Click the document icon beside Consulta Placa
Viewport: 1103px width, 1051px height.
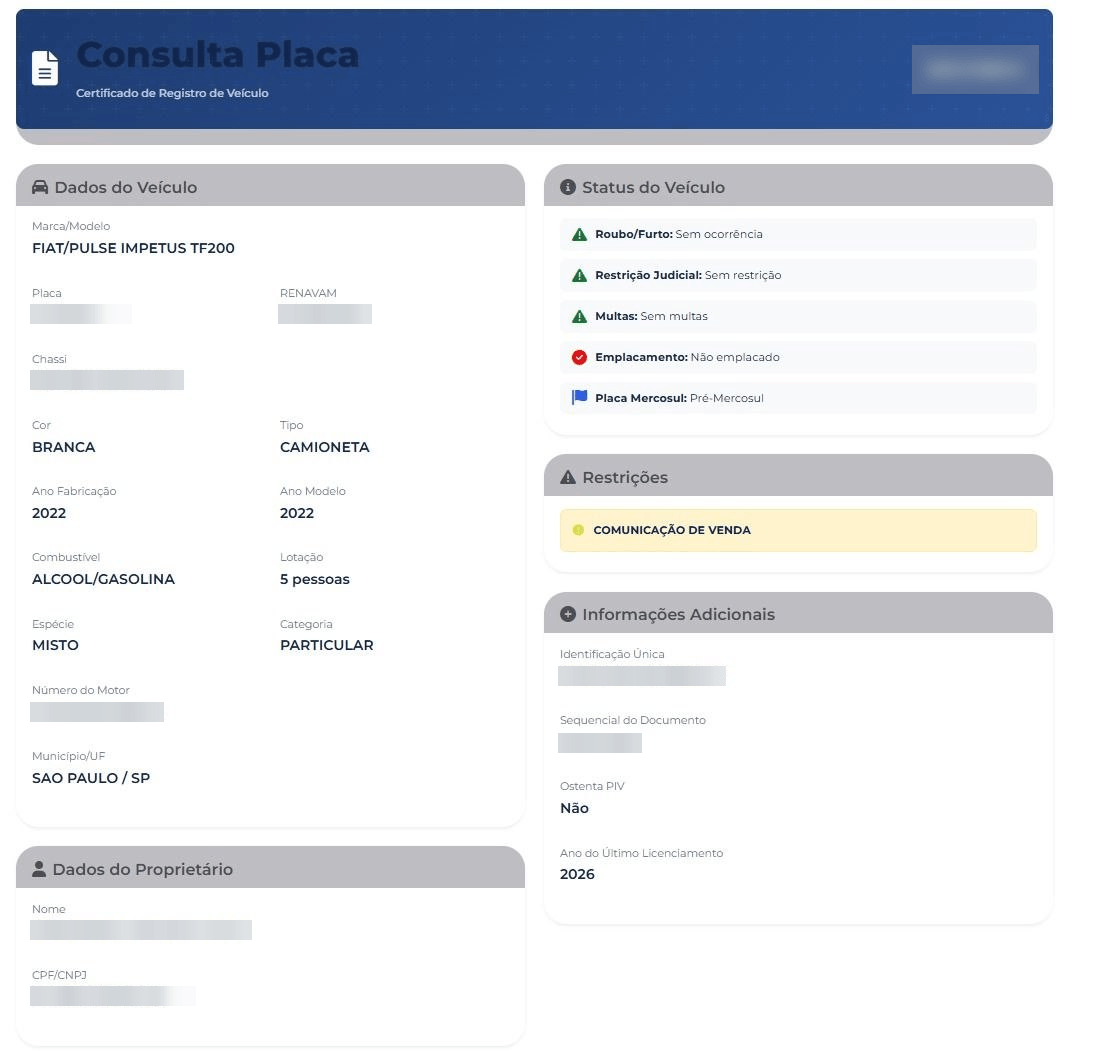click(x=45, y=68)
